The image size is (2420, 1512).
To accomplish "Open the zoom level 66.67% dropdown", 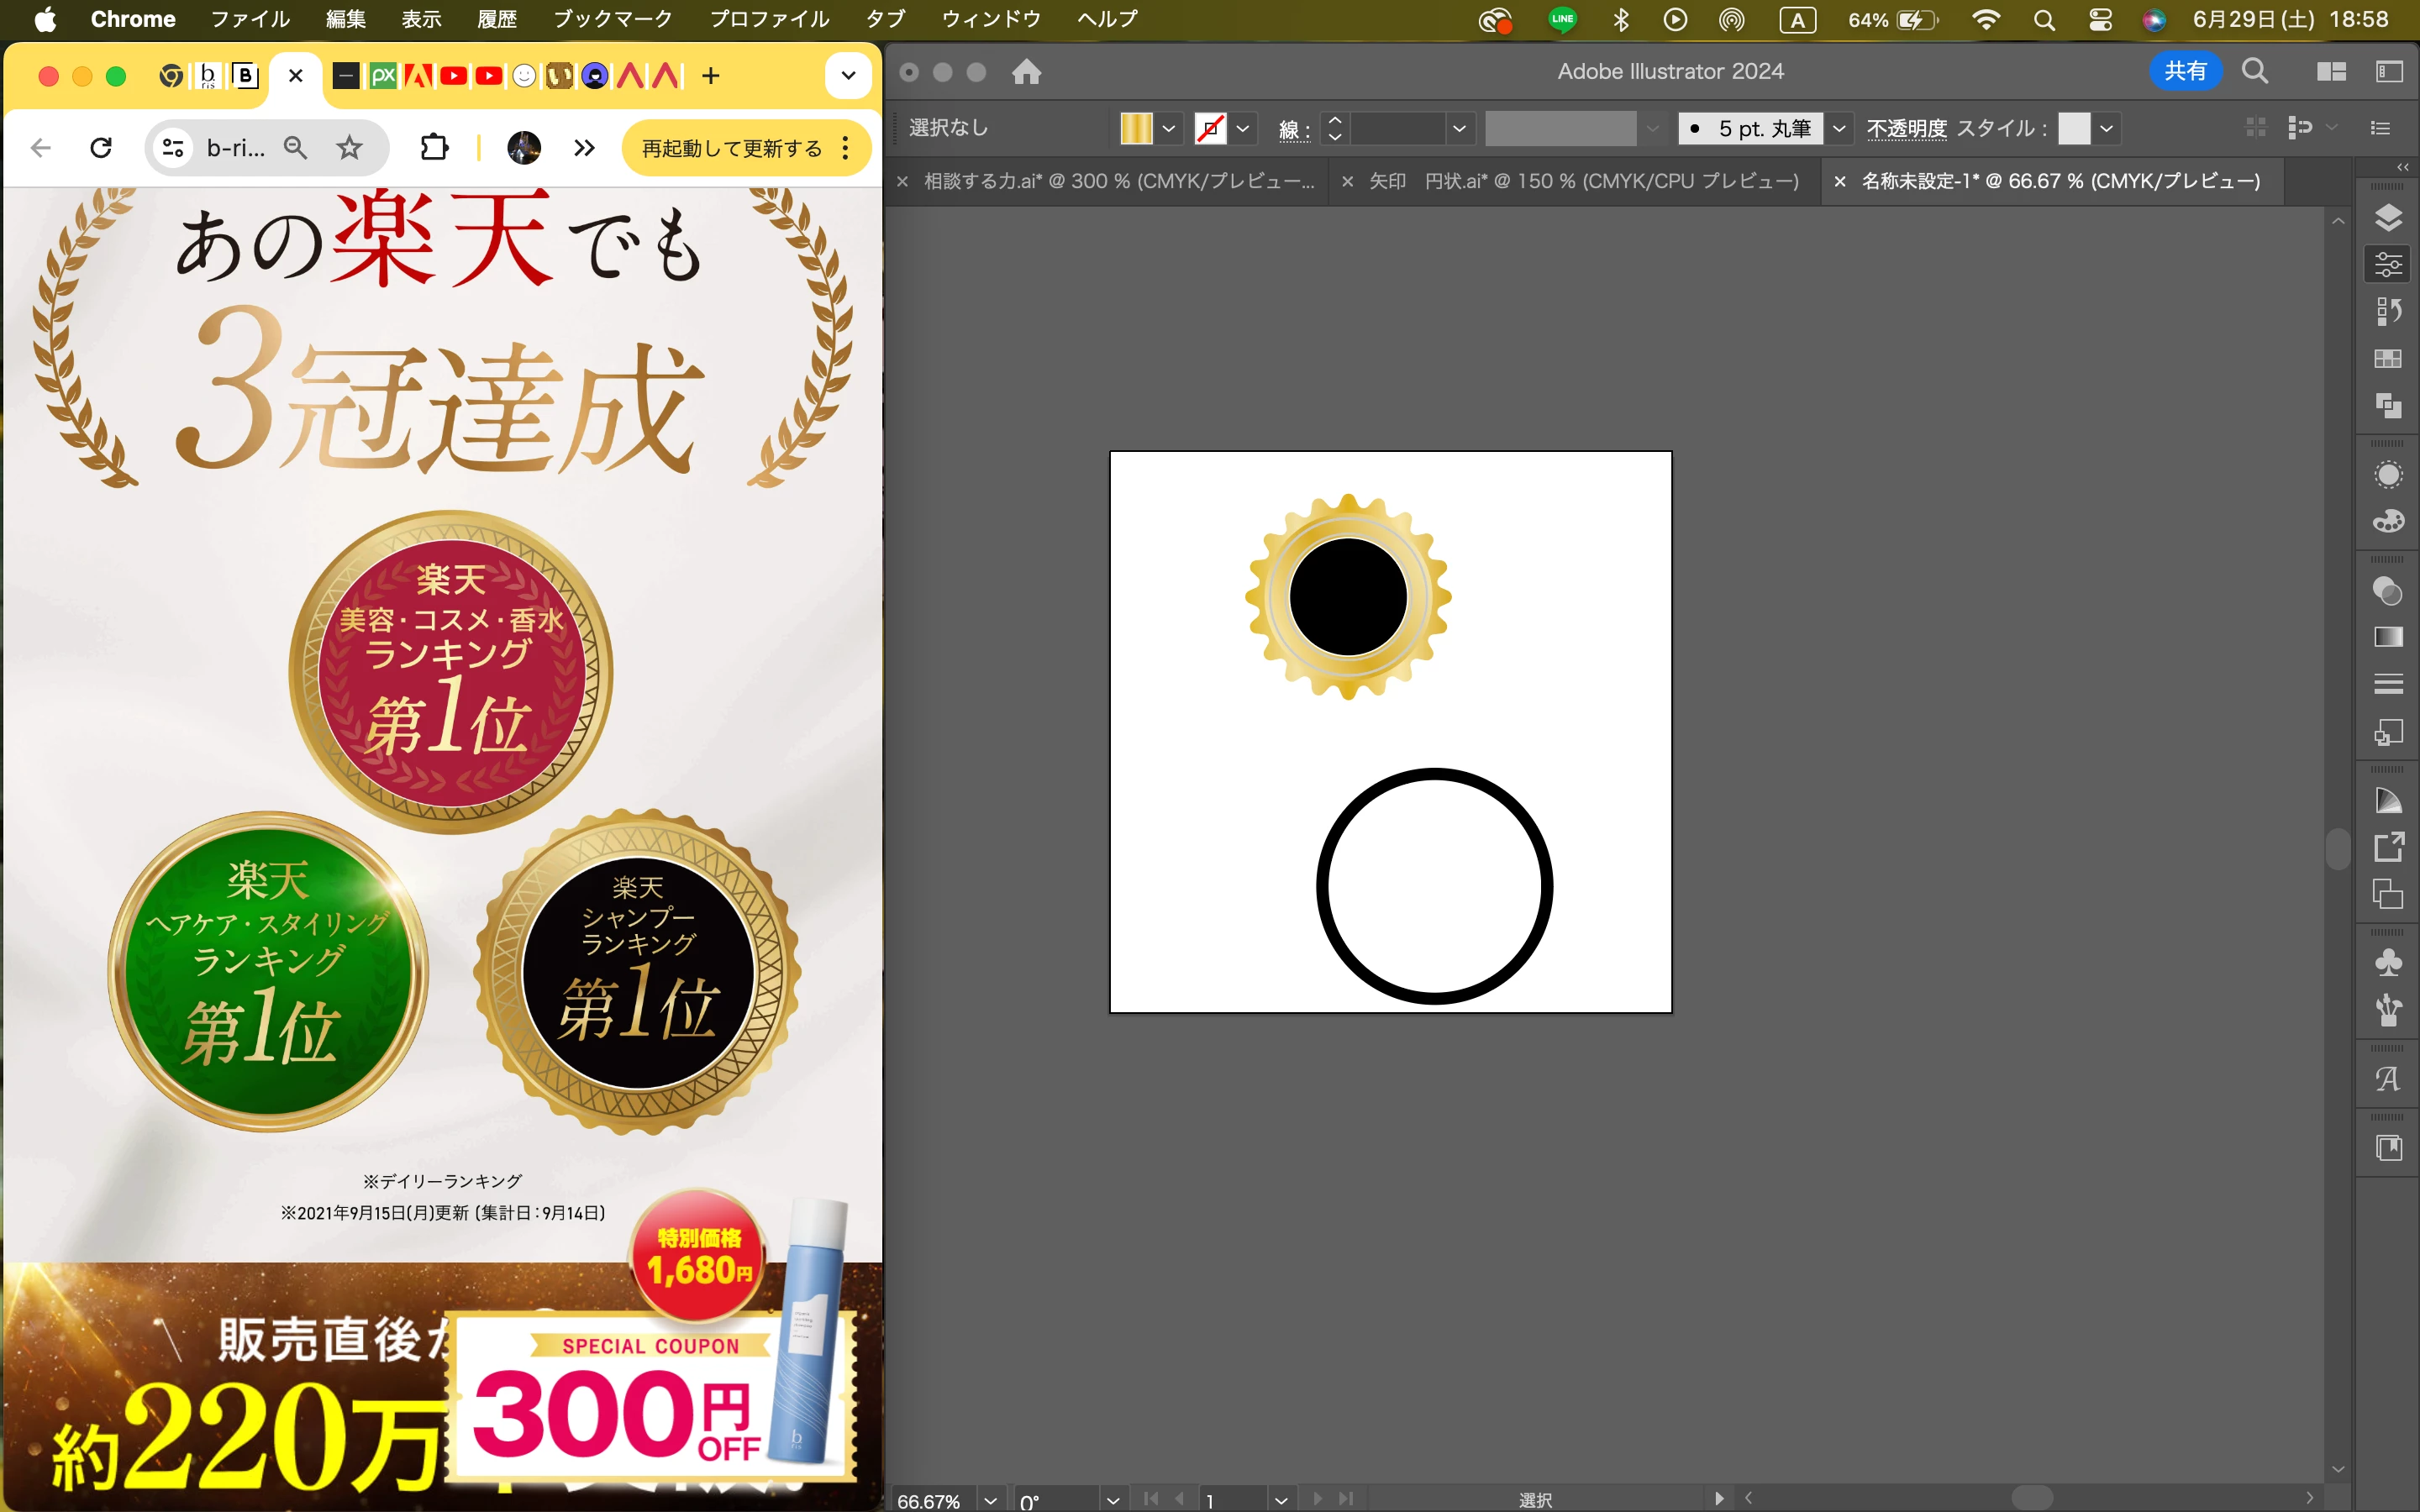I will 990,1500.
